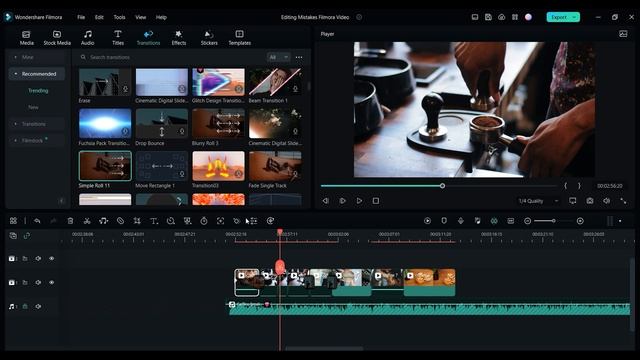Select the Fade Single Track transition

(x=275, y=166)
